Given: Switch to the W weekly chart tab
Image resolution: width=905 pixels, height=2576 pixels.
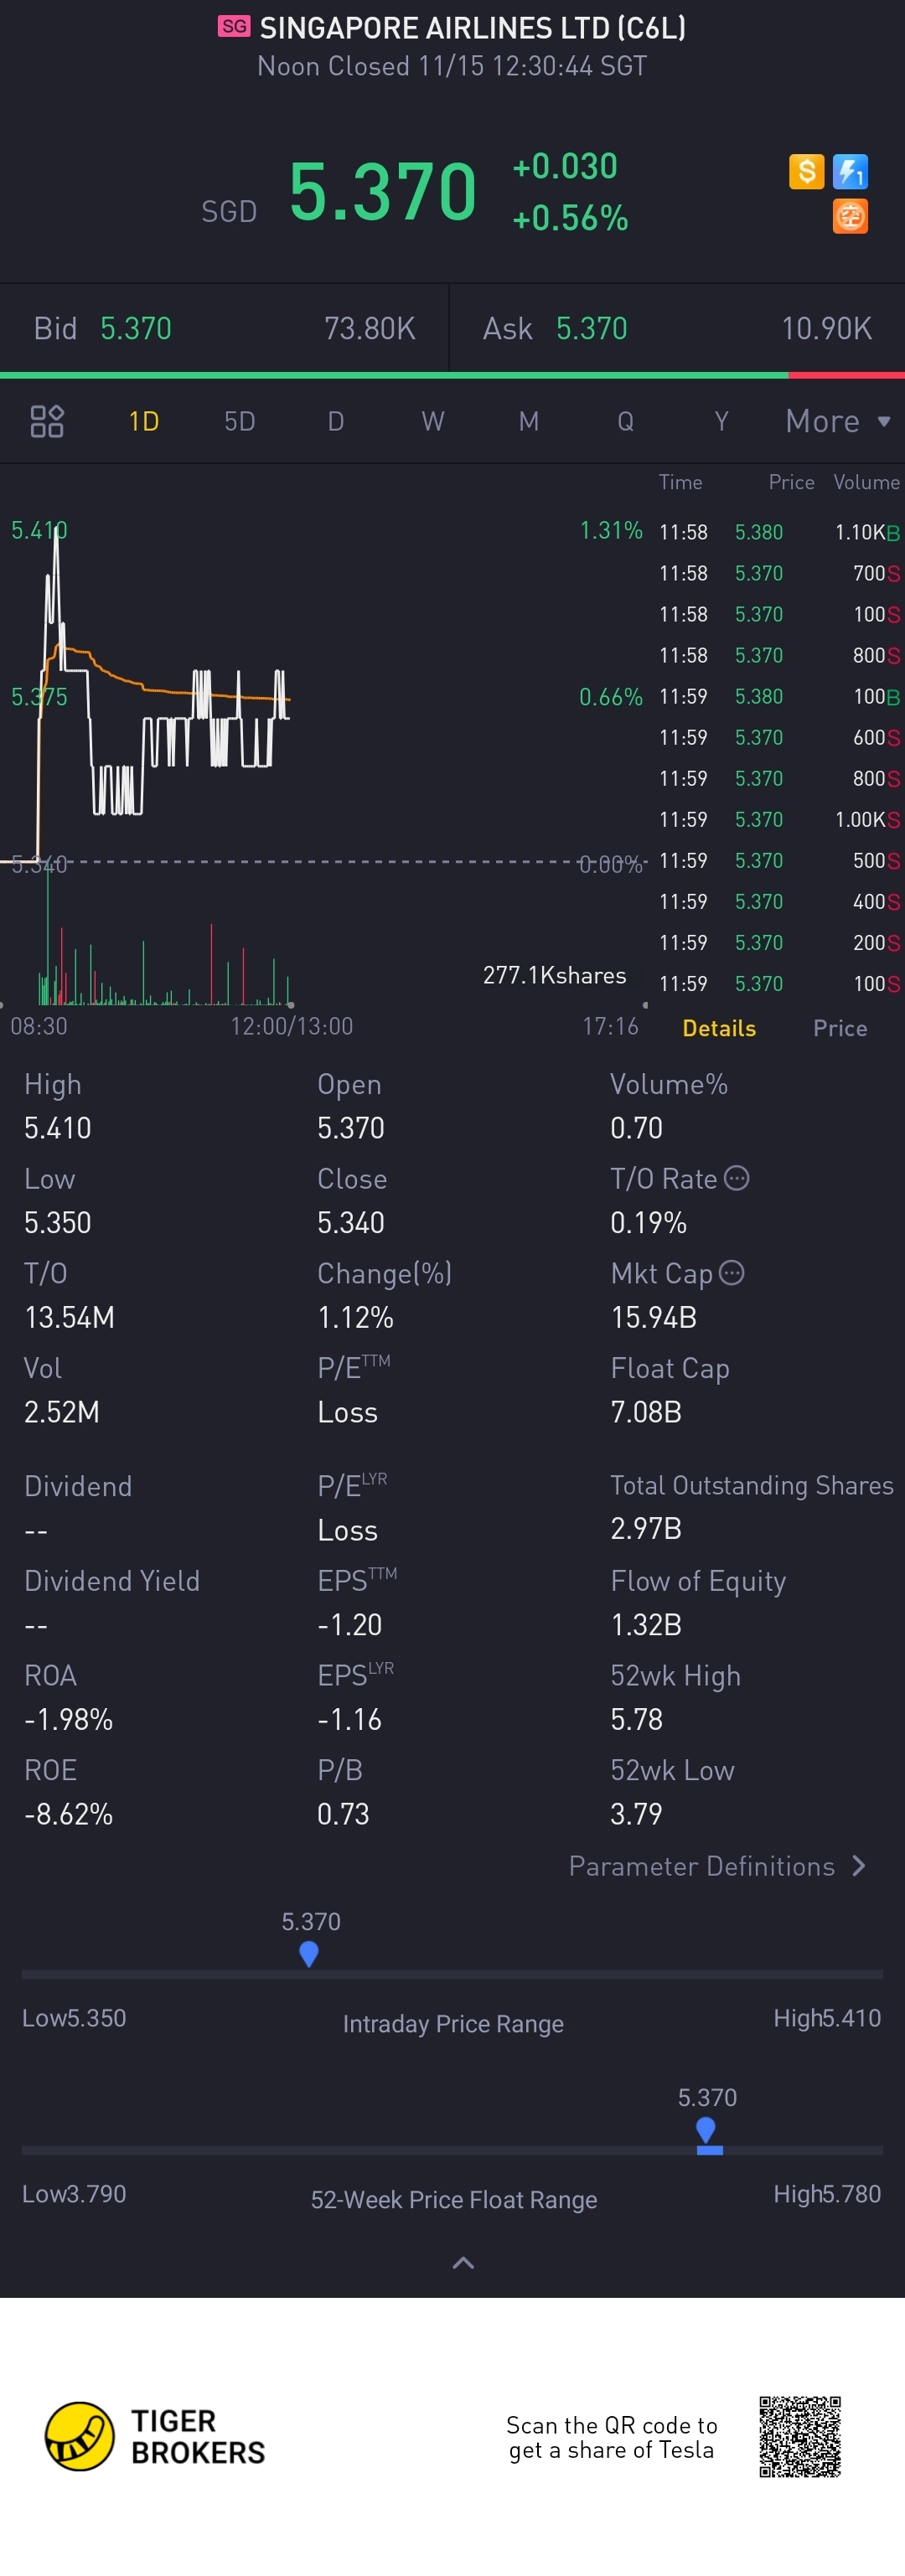Looking at the screenshot, I should tap(432, 421).
